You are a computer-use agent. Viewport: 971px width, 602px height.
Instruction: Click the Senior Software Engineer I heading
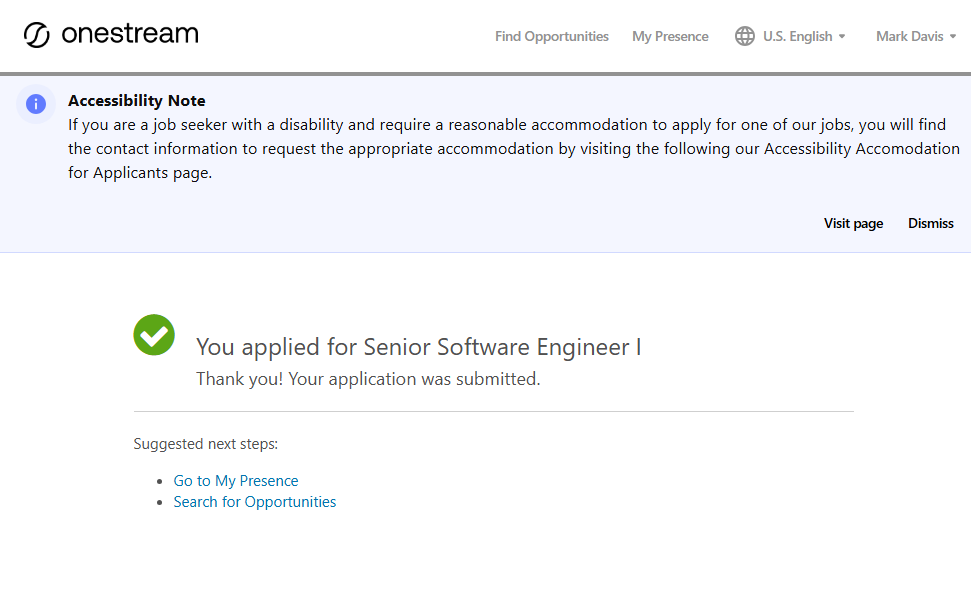click(418, 347)
